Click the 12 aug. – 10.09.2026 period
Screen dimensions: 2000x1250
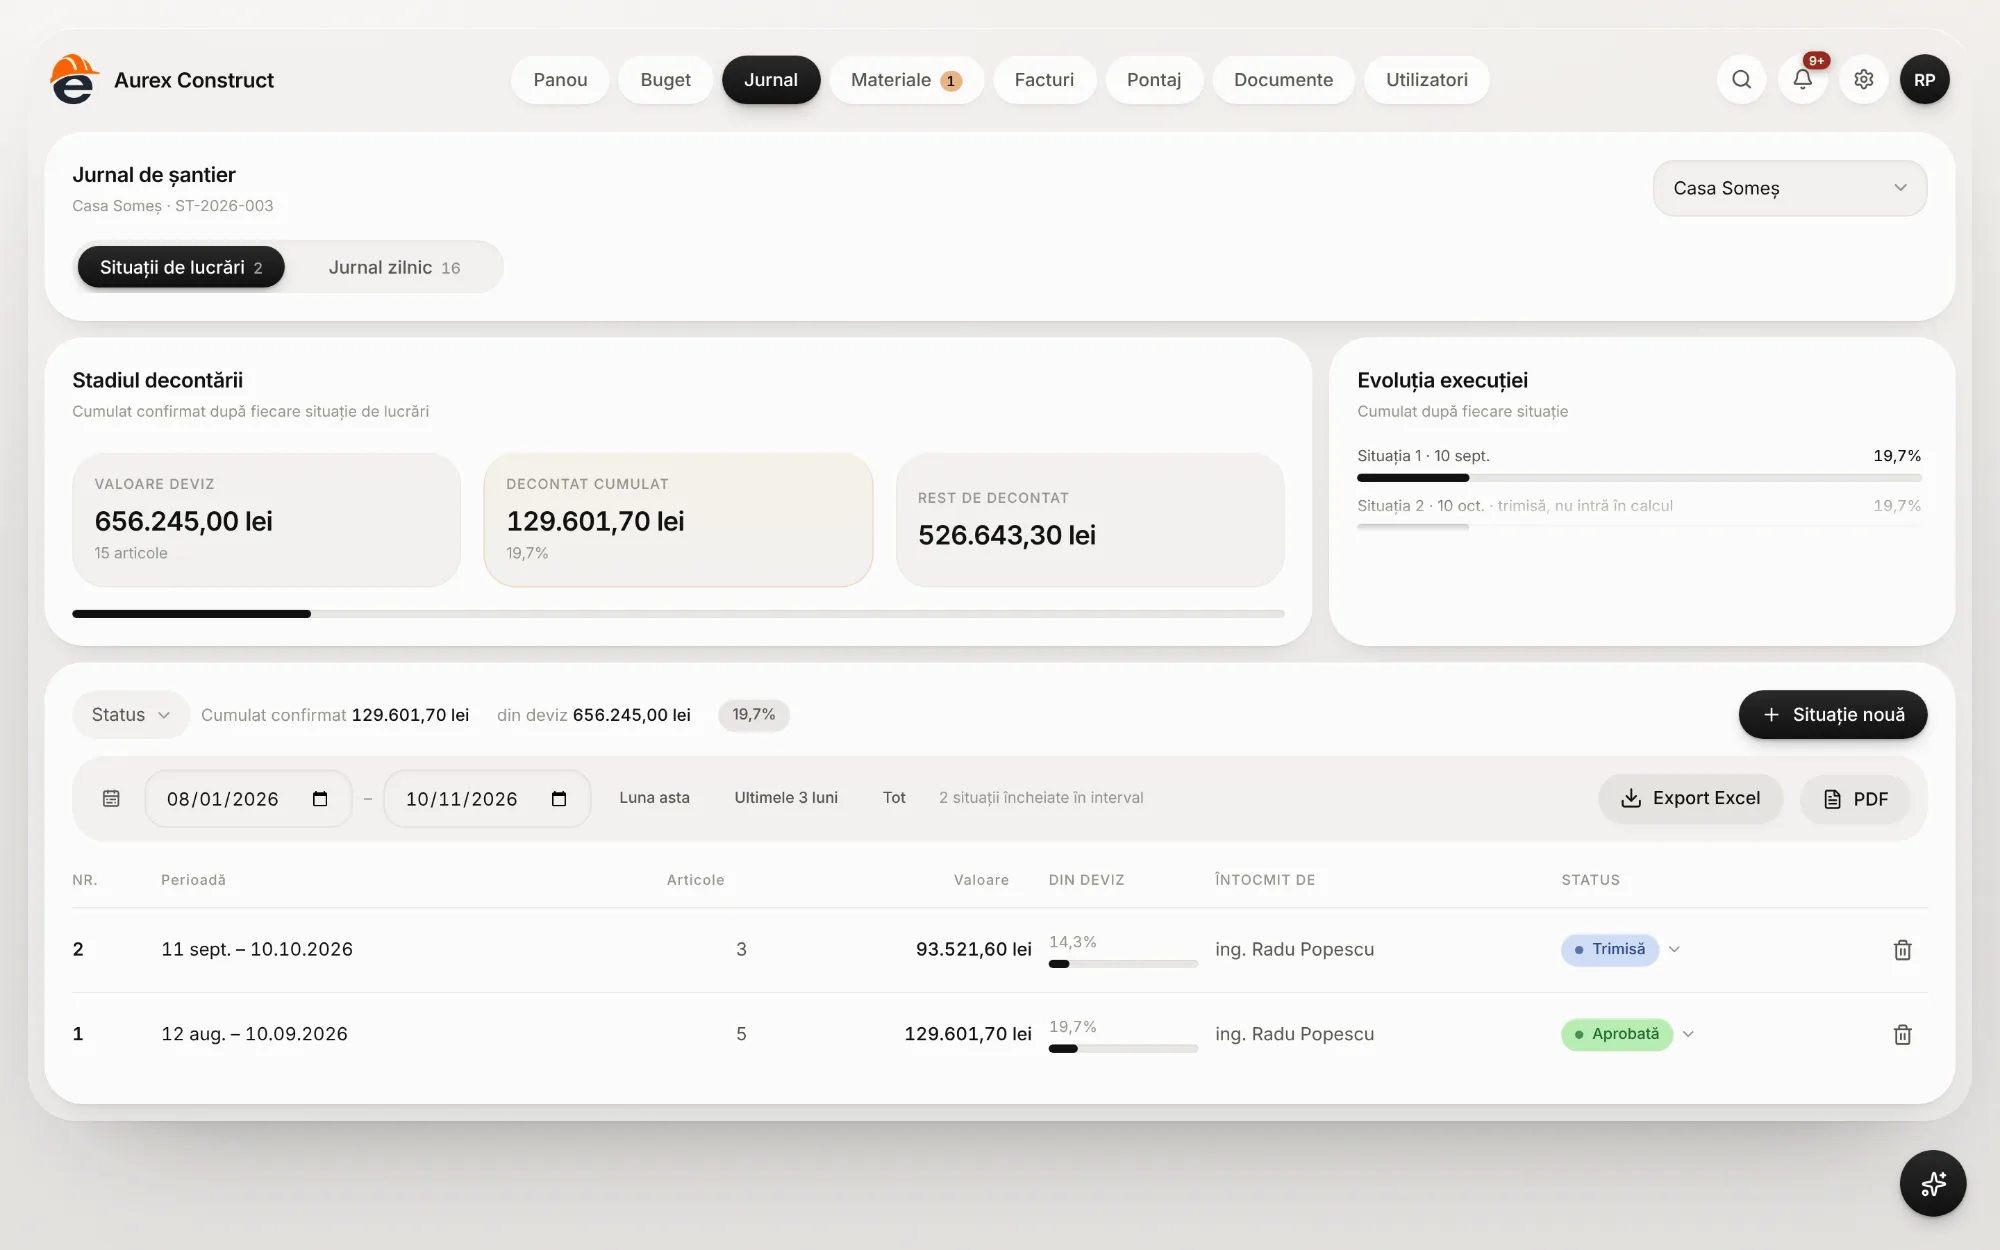tap(255, 1034)
